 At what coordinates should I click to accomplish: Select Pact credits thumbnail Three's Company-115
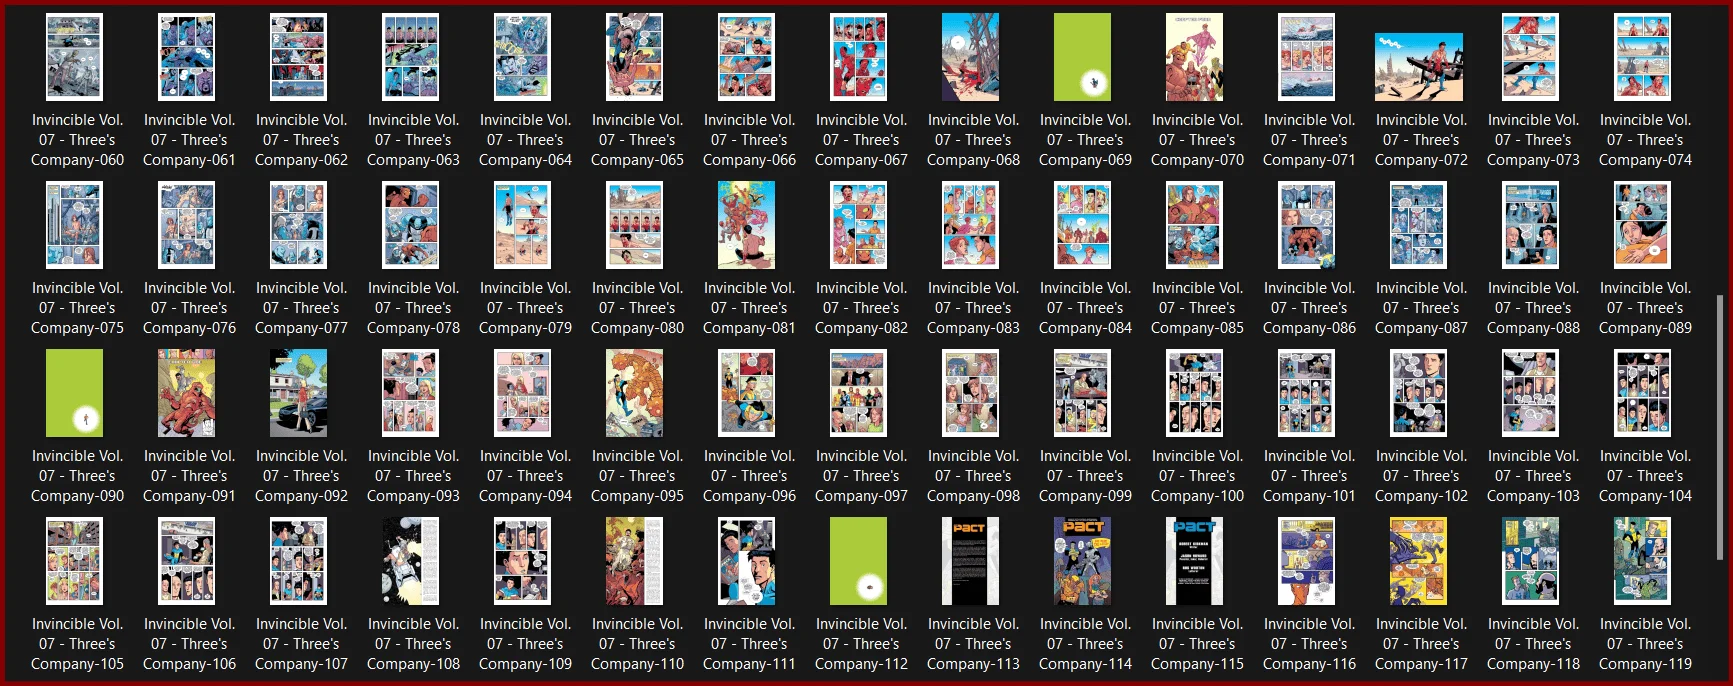(x=1194, y=561)
